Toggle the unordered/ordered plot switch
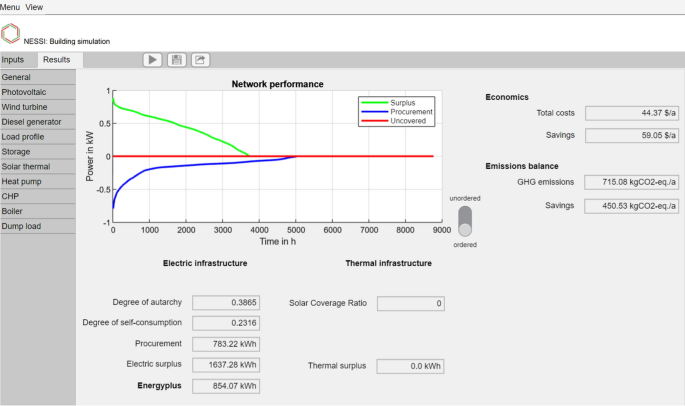This screenshot has height=406, width=685. pos(465,221)
